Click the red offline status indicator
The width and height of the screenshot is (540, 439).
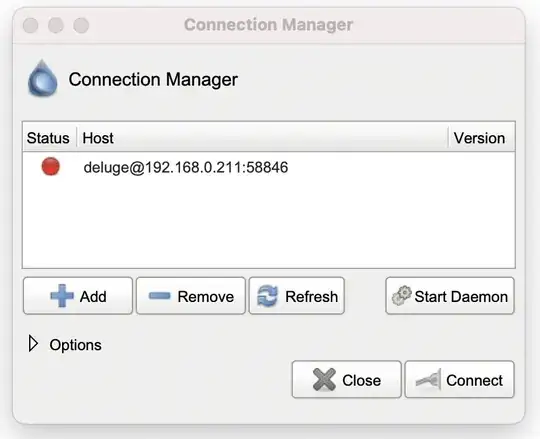pos(51,166)
